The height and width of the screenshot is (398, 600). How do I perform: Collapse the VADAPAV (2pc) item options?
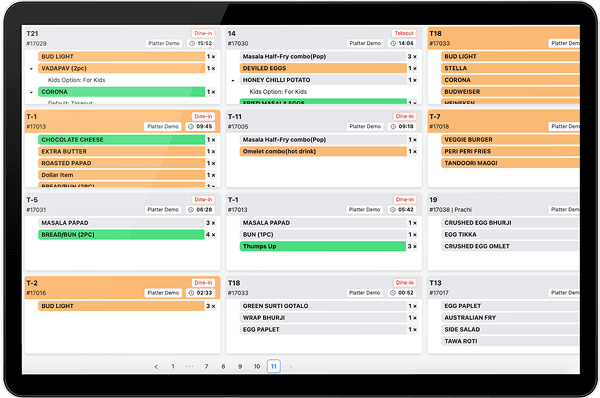coord(31,69)
